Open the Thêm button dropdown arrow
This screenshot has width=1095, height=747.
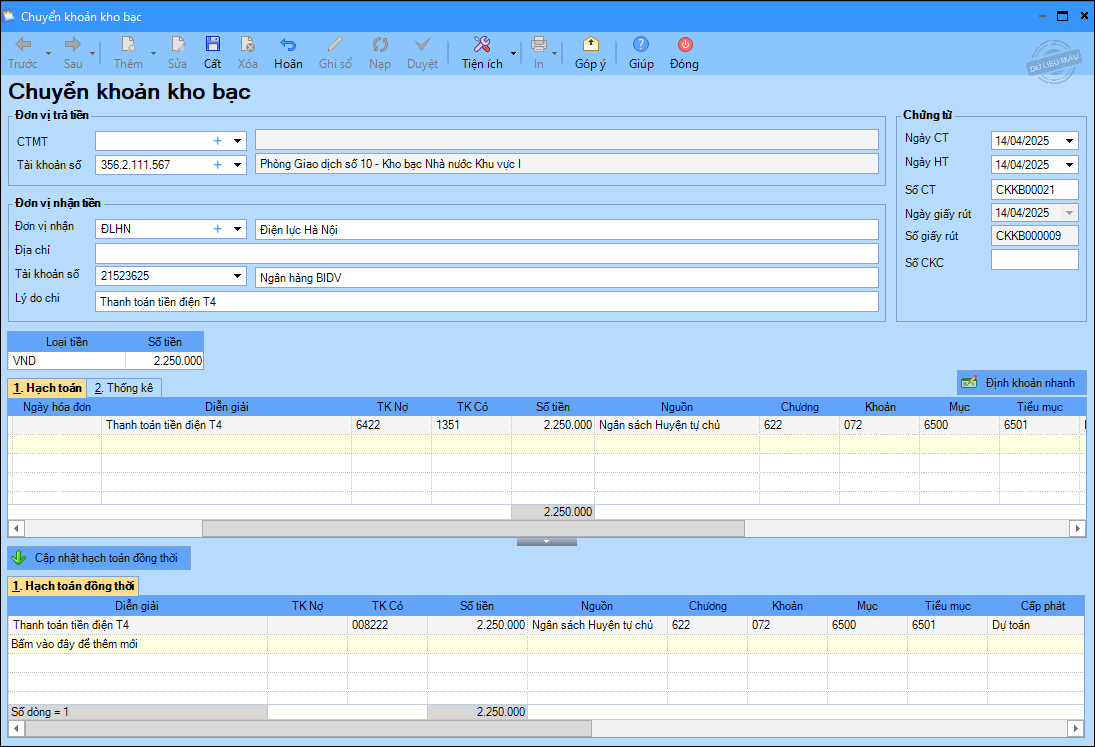(154, 54)
